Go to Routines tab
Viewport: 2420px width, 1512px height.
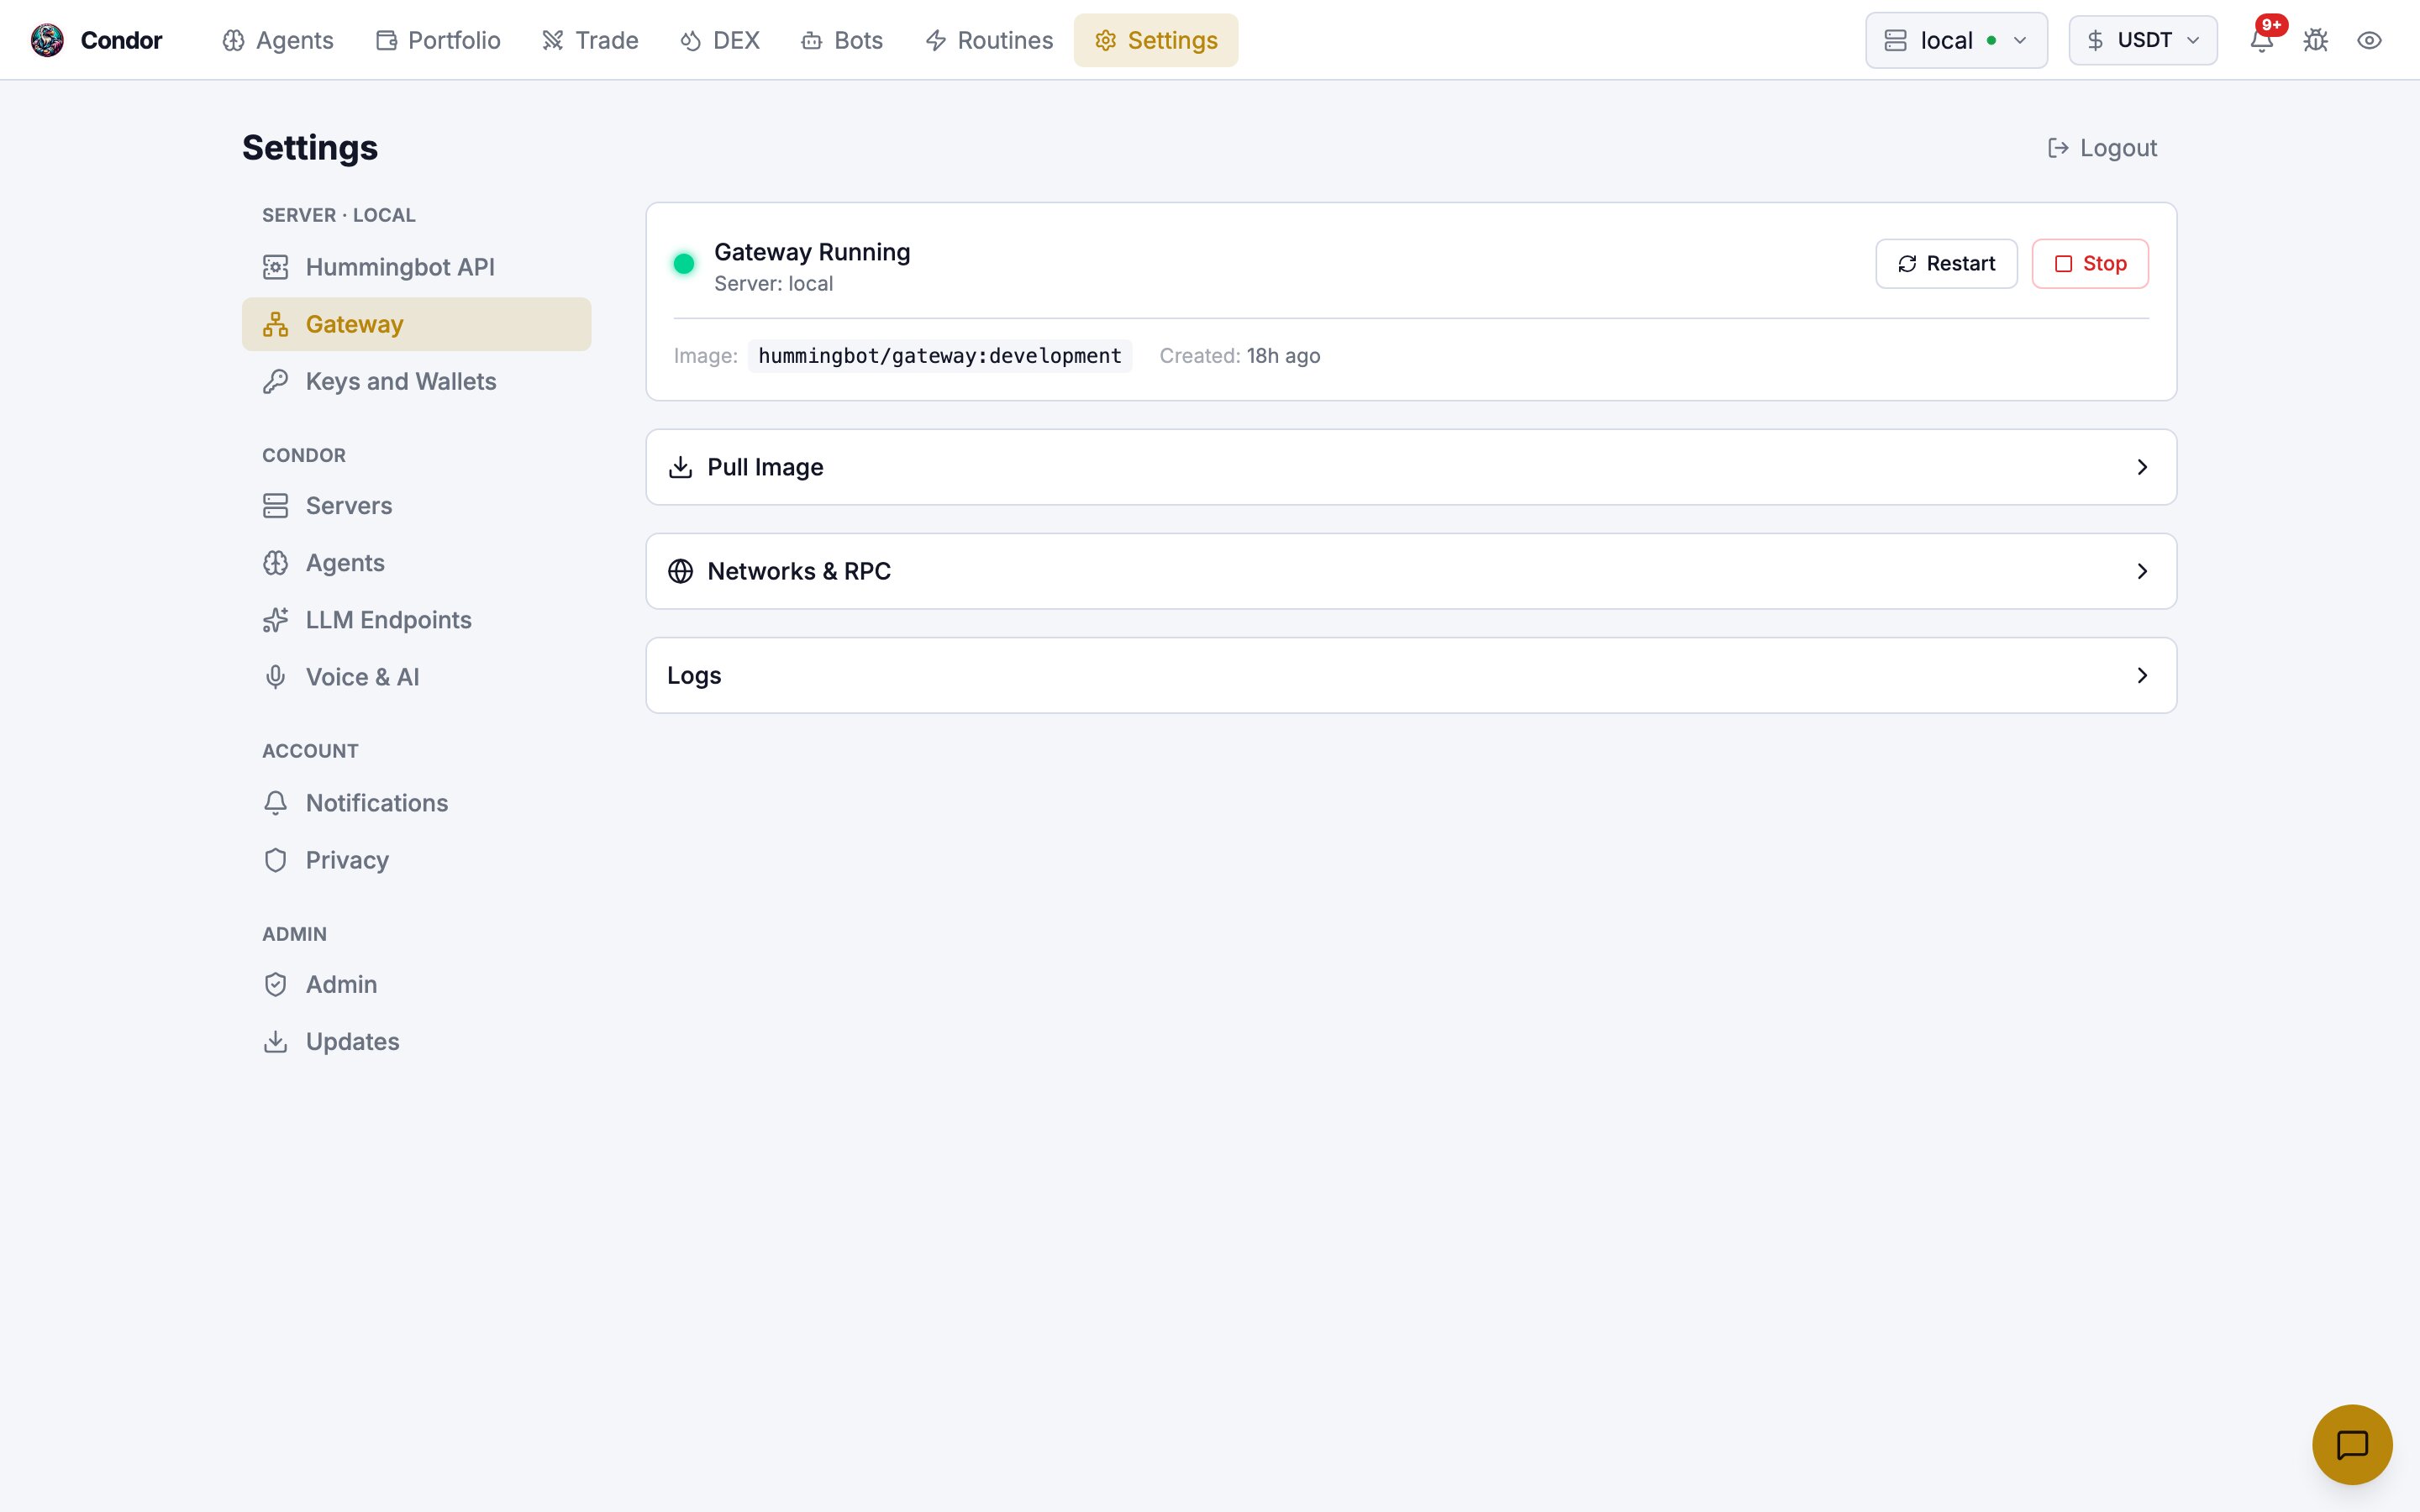989,40
